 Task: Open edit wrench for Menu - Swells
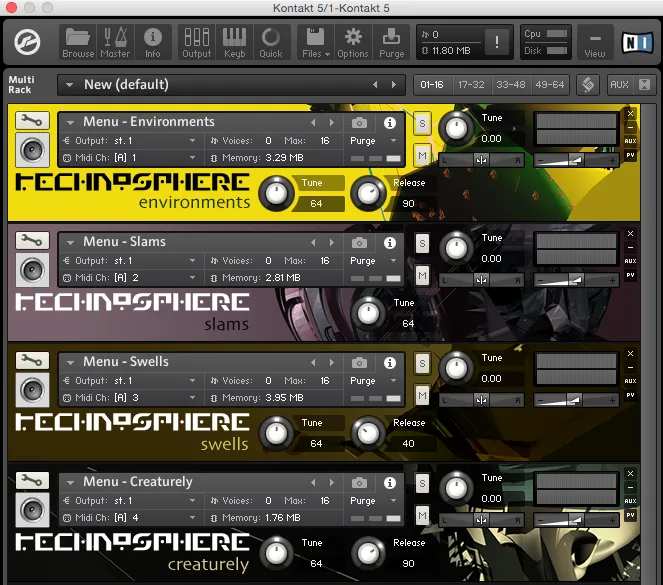(32, 361)
